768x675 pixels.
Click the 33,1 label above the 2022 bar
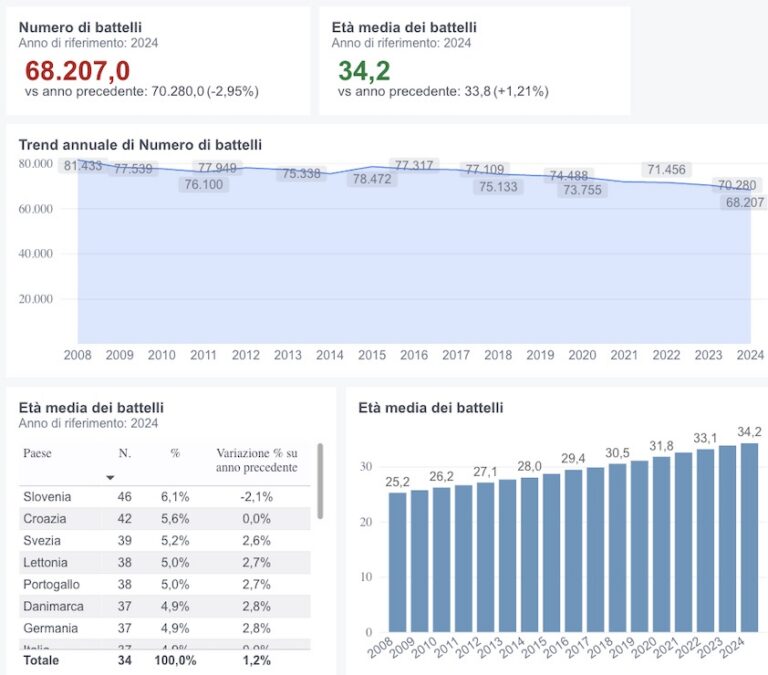click(705, 438)
